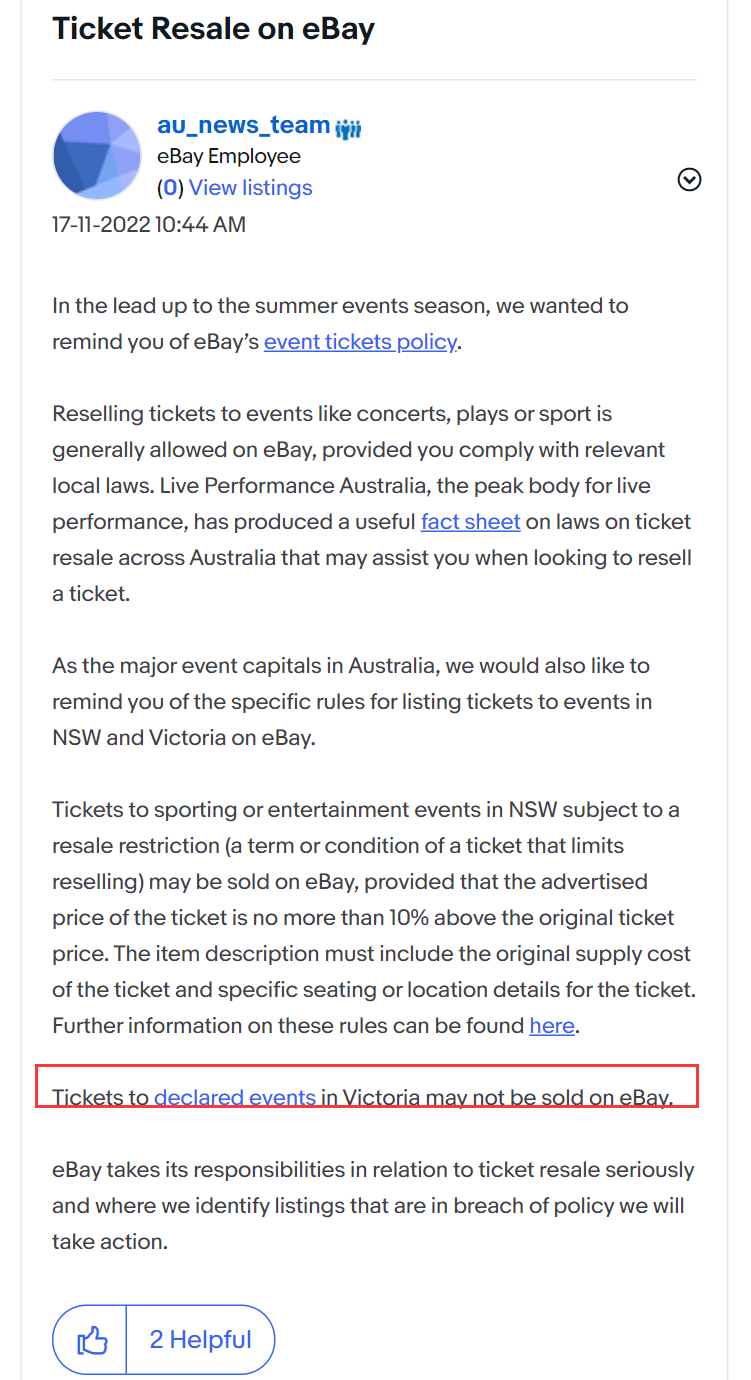
Task: Follow the 'here' link for NSW rules
Action: [552, 1026]
